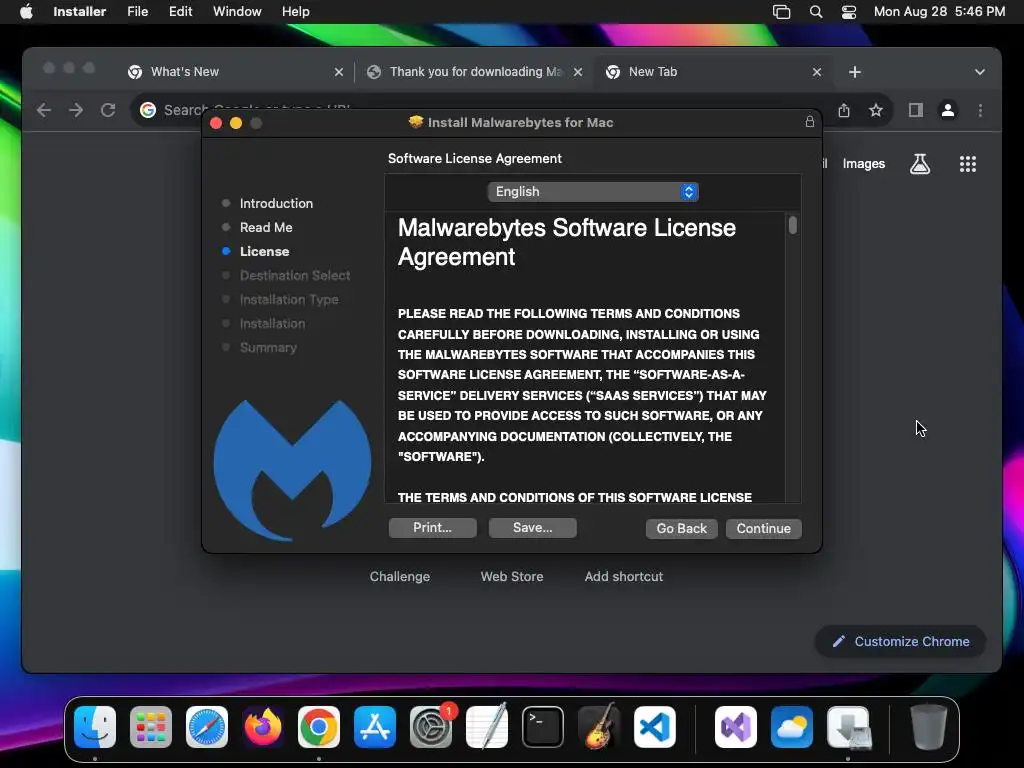Expand Chrome's tab search chevron

(x=980, y=72)
